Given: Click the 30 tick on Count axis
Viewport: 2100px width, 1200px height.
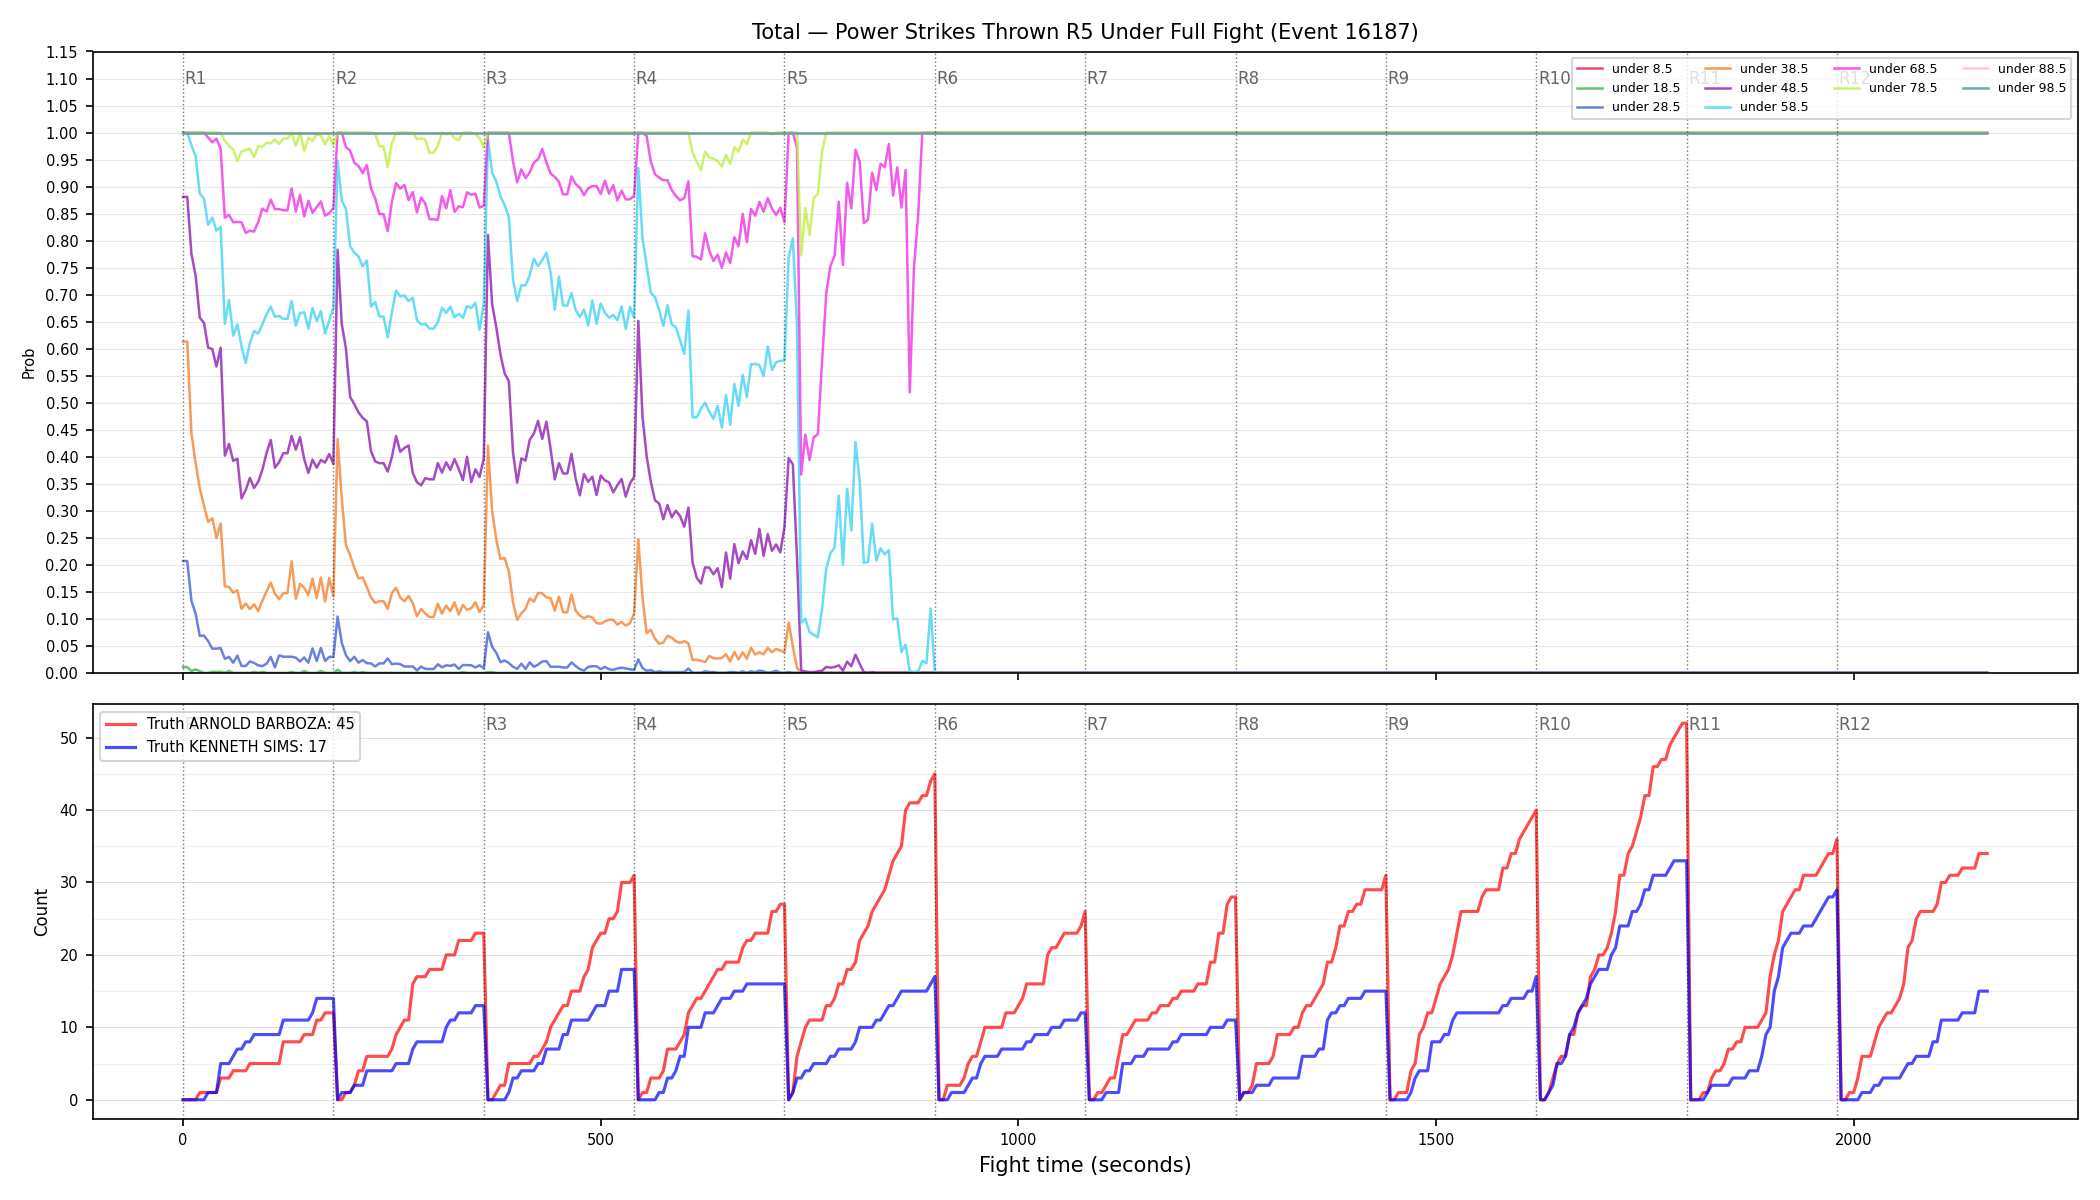Looking at the screenshot, I should coord(69,883).
